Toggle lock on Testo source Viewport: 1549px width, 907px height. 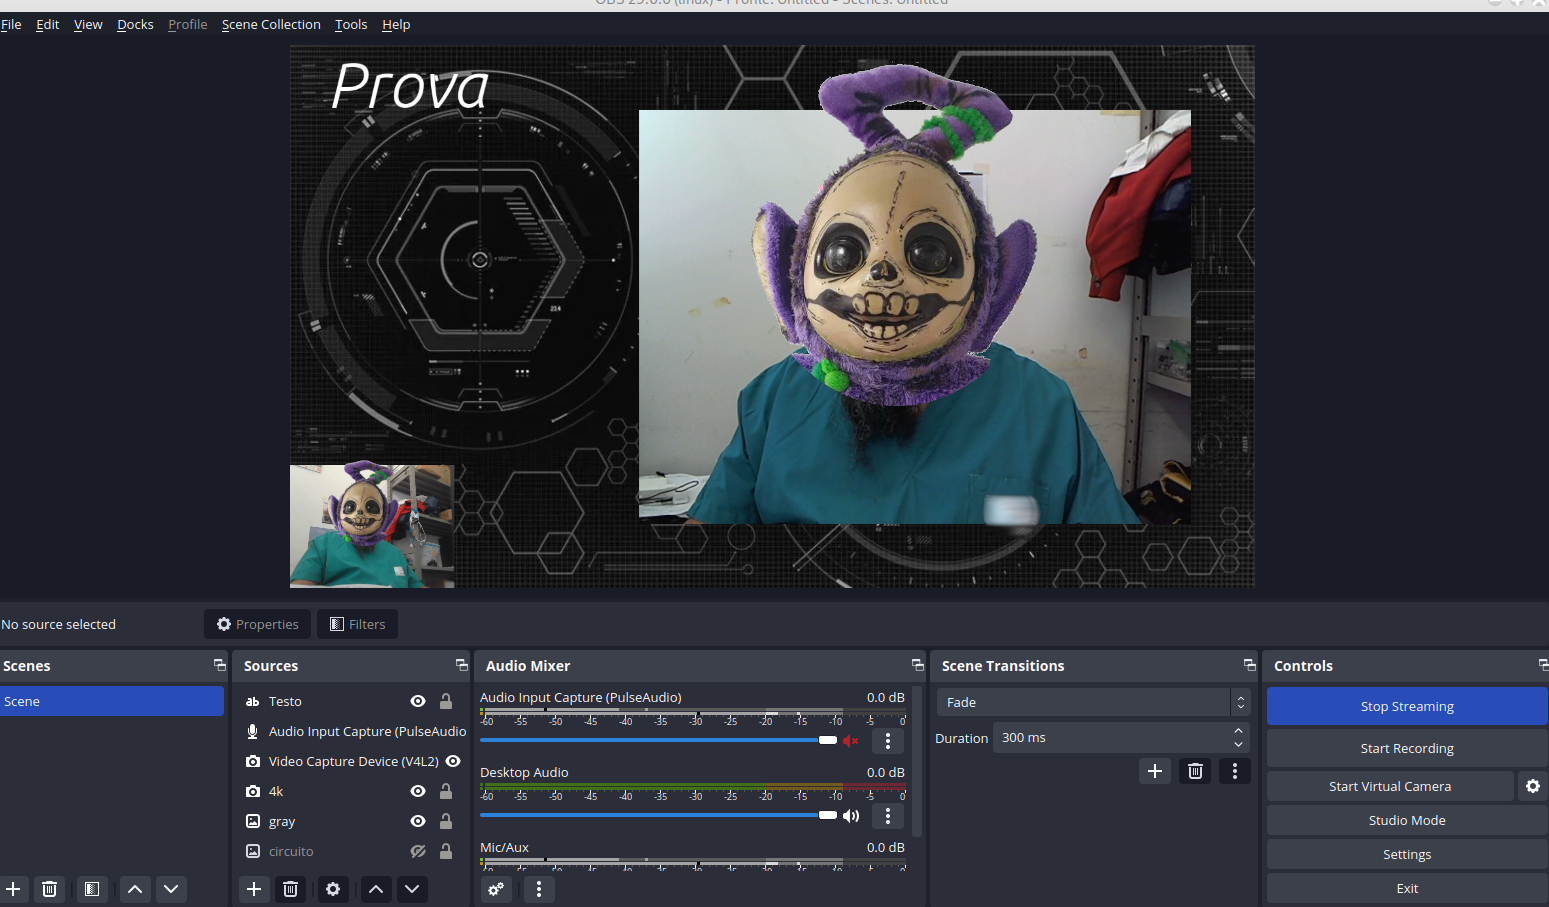[x=446, y=701]
